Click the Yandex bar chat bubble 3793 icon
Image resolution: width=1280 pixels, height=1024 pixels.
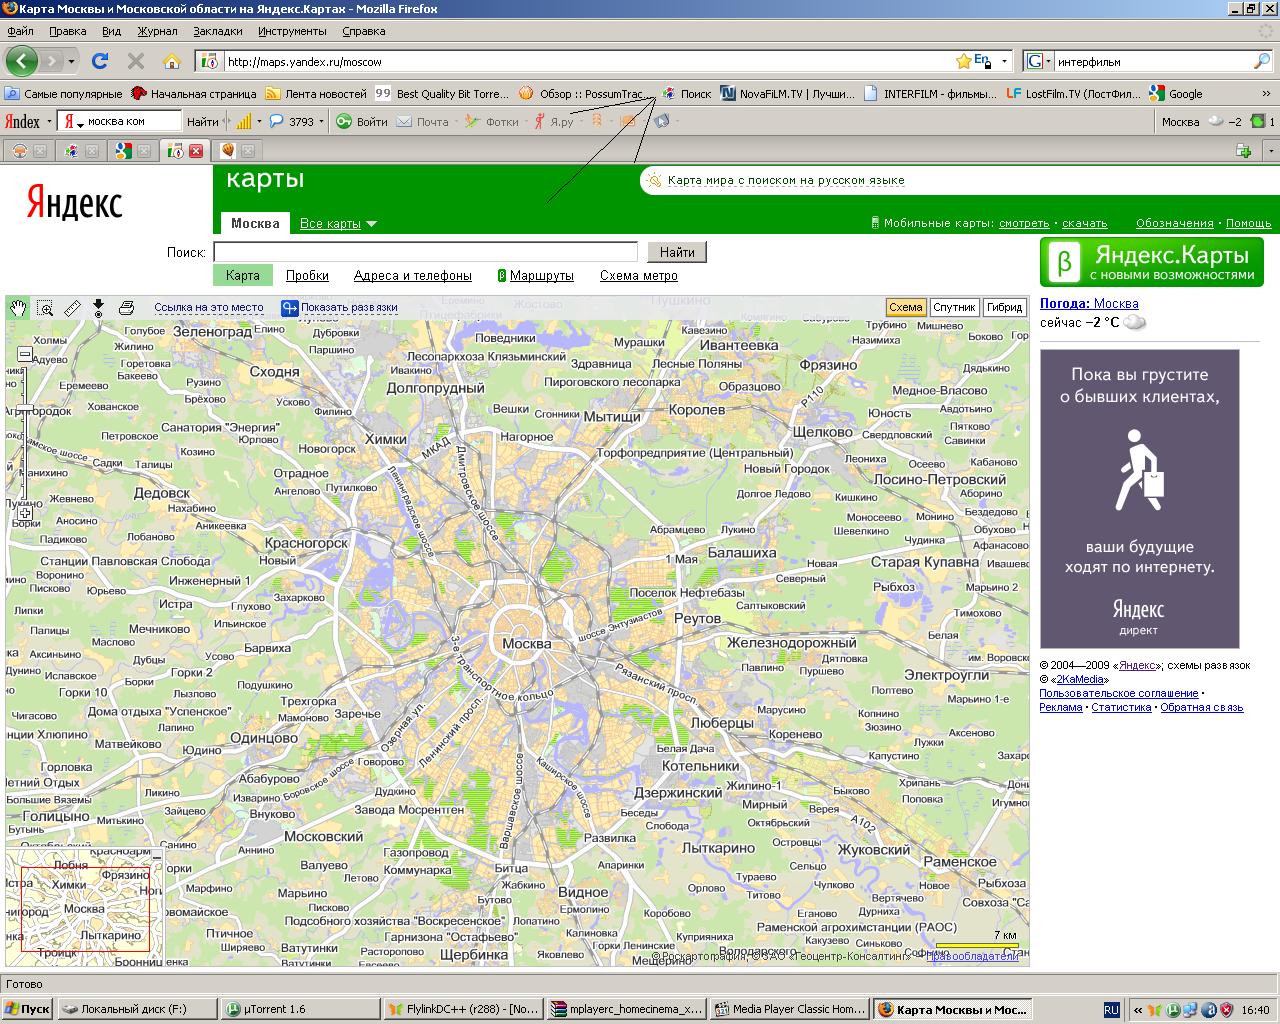[277, 122]
